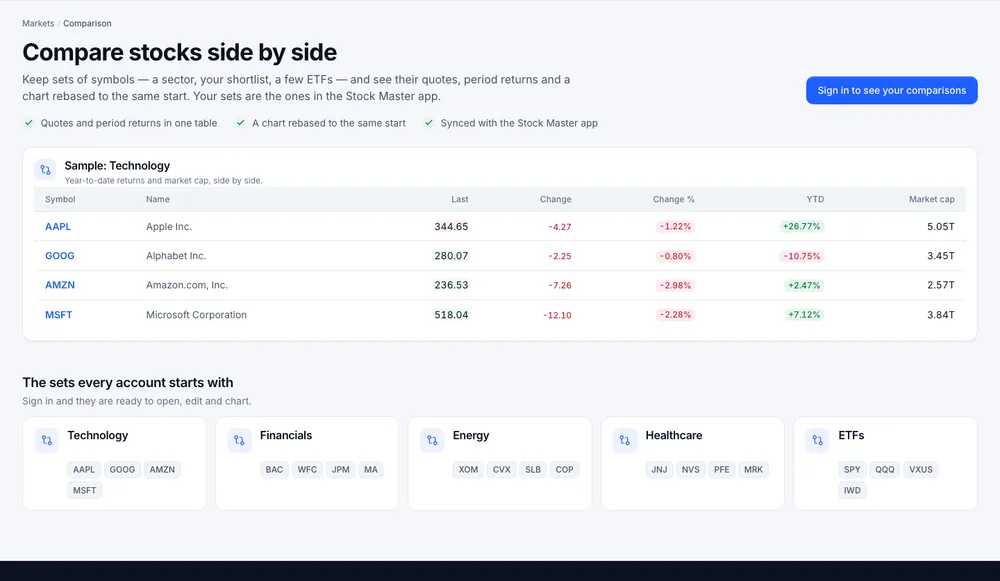Click the ETFs card compare icon
Screen dimensions: 1000x581
pyautogui.click(x=818, y=440)
